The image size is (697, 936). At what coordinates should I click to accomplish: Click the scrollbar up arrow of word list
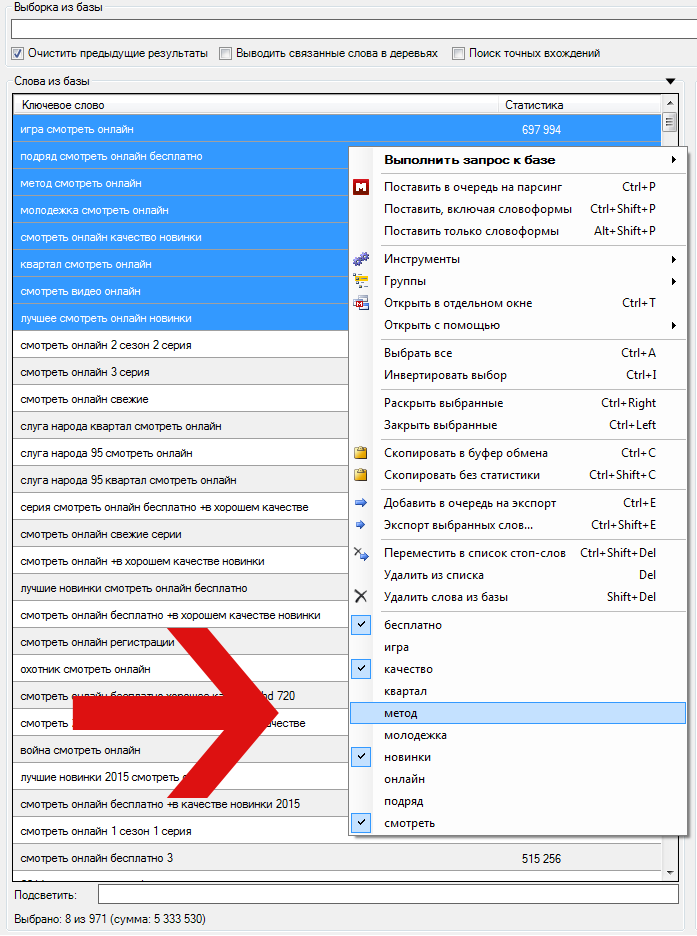click(x=670, y=103)
